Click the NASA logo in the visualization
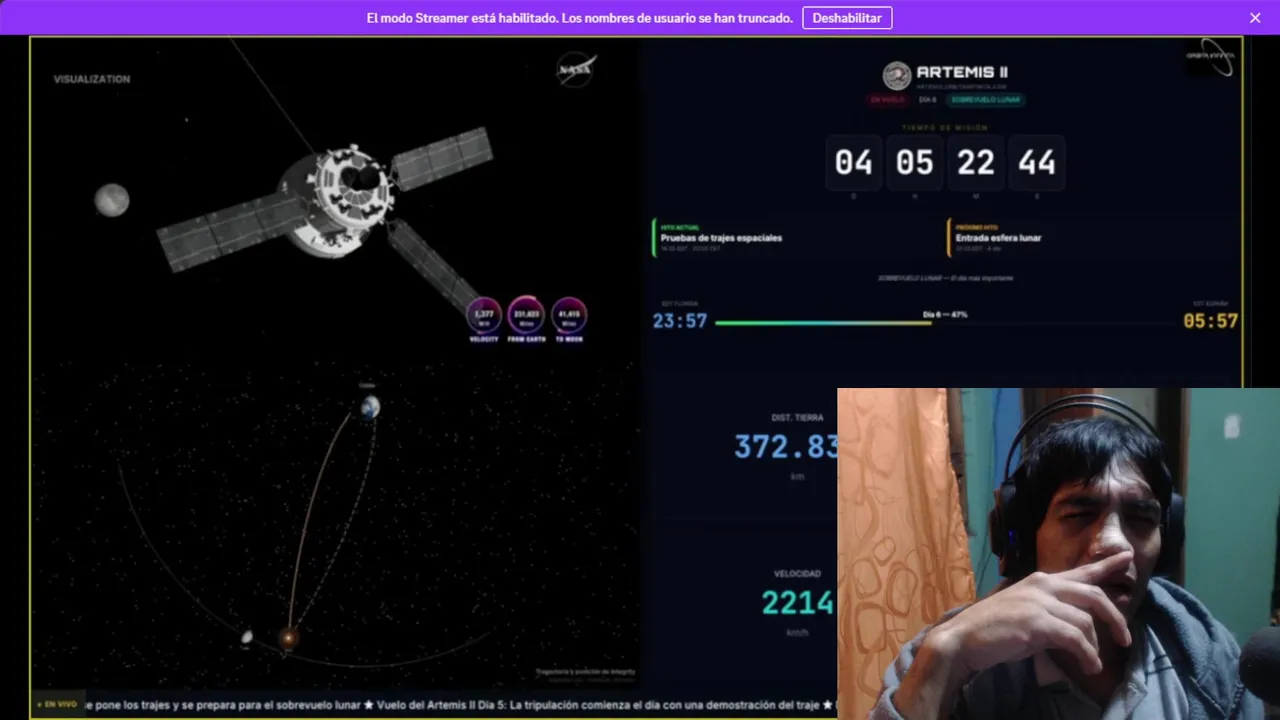 (x=577, y=70)
